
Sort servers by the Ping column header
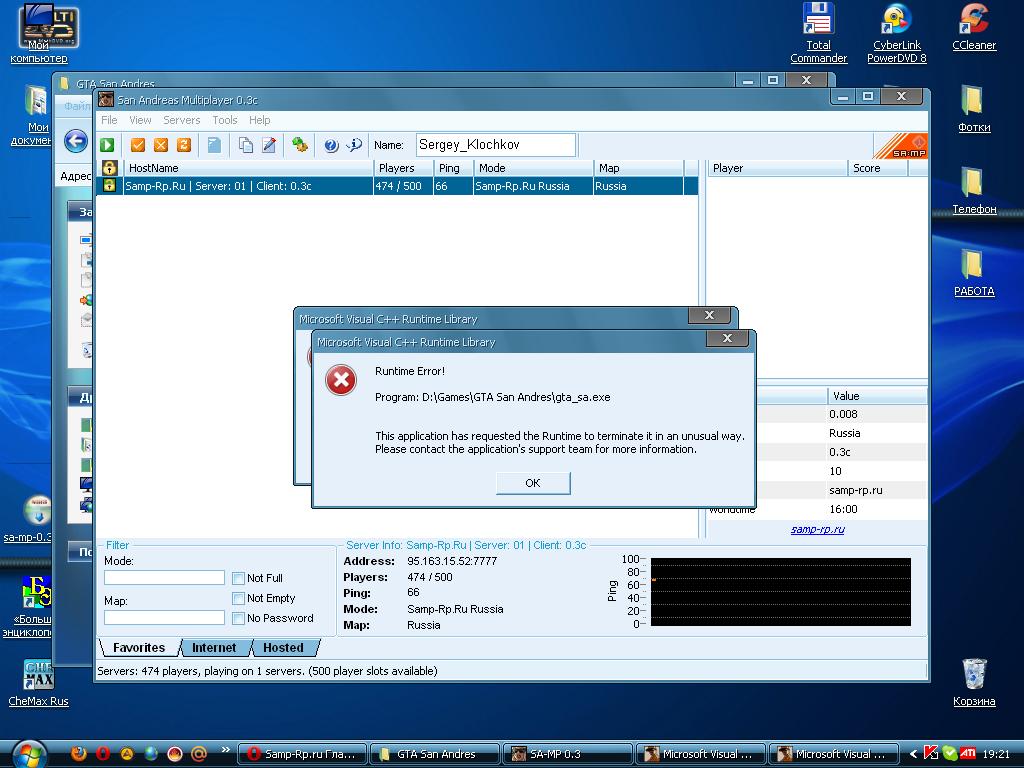point(449,168)
